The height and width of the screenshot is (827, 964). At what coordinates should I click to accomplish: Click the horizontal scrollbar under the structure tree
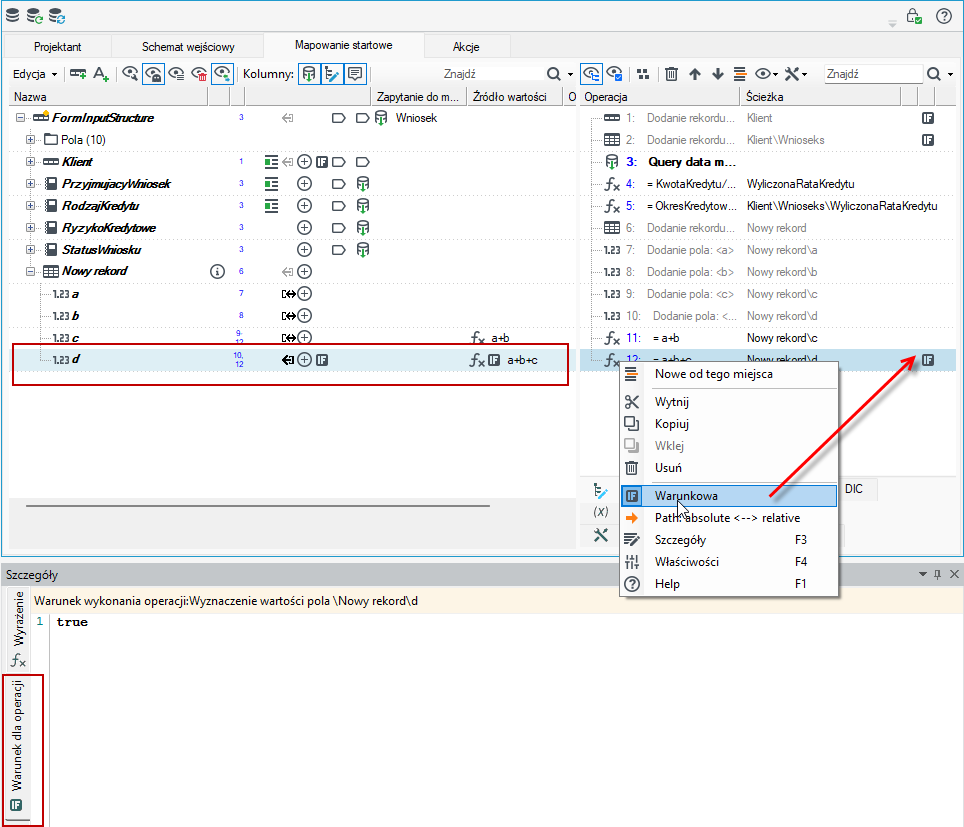coord(258,506)
